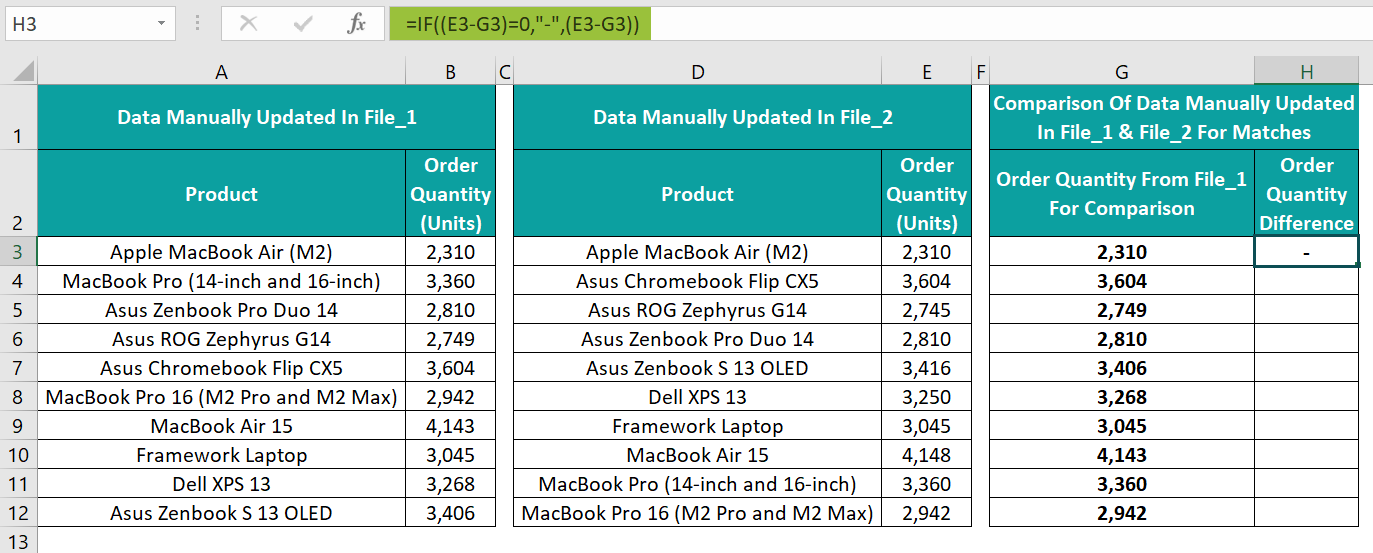Viewport: 1373px width, 553px height.
Task: Click cell E10 value 4,148
Action: (927, 455)
